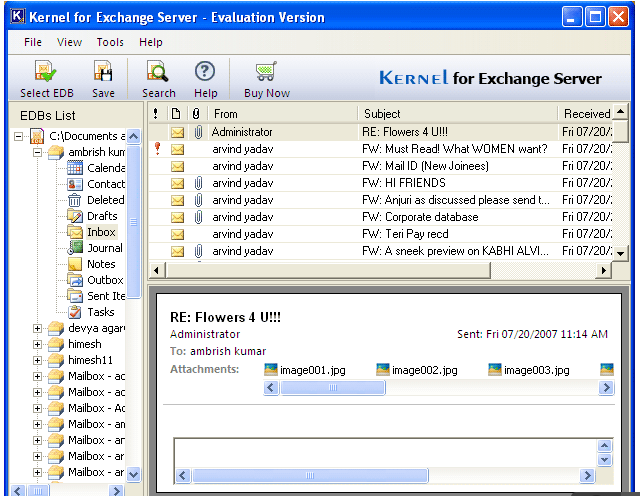Select the Calendar folder icon
640x496 pixels.
point(75,168)
